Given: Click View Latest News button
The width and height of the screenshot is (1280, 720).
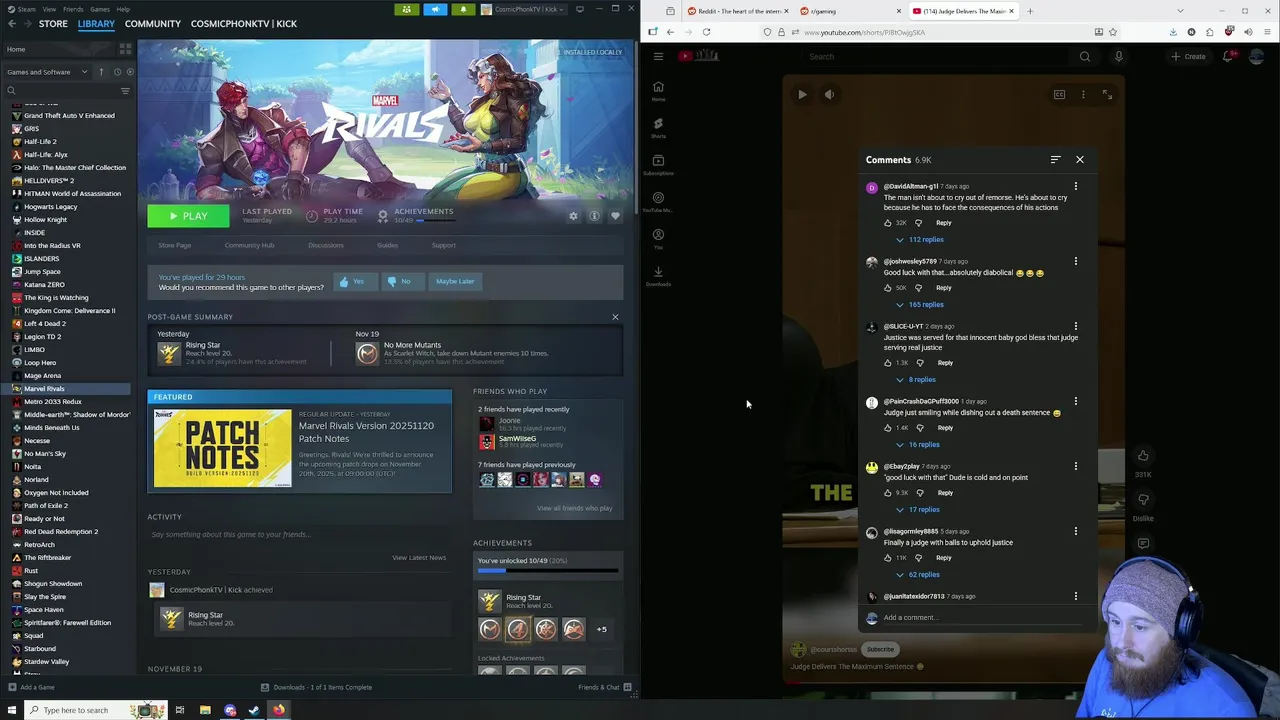Looking at the screenshot, I should (x=419, y=558).
